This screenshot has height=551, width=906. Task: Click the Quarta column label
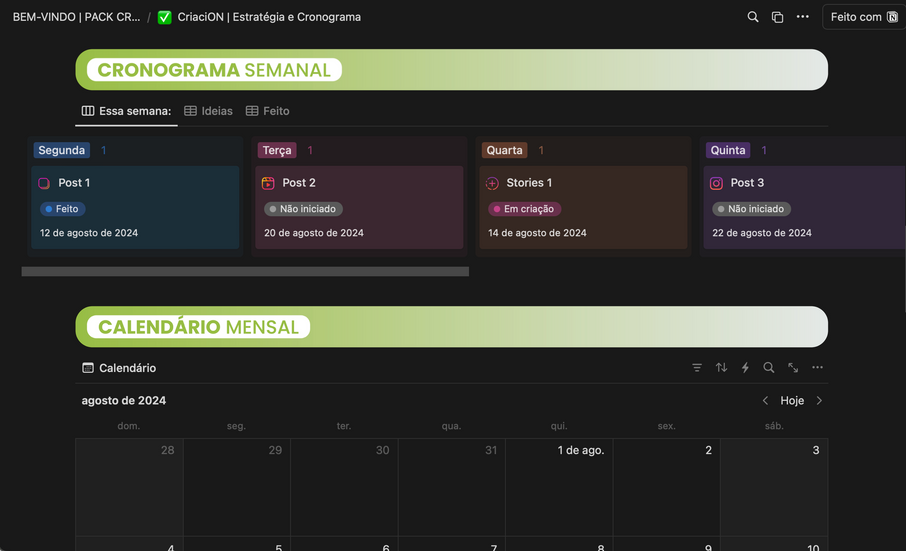tap(504, 150)
